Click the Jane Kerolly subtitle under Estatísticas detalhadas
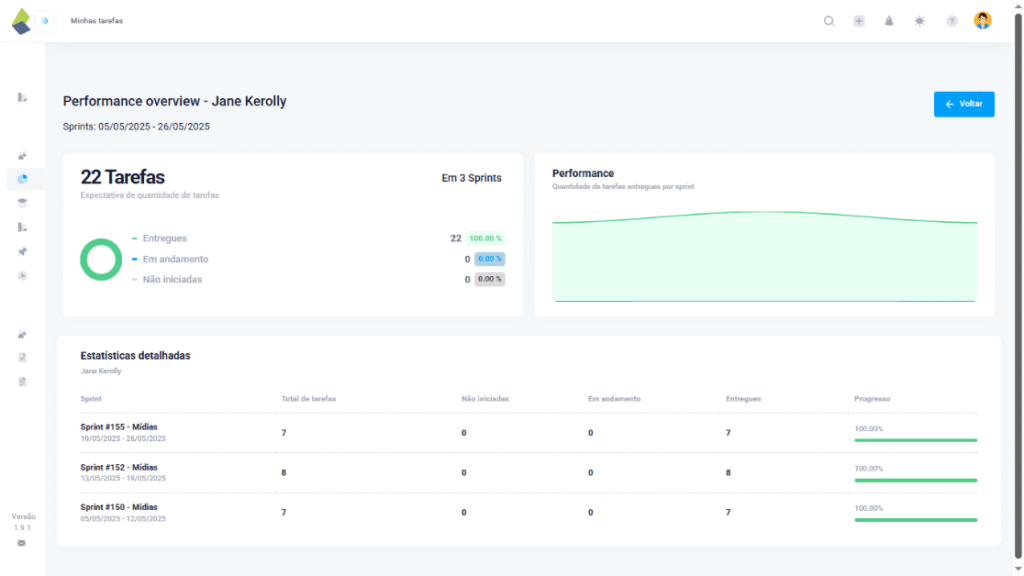The height and width of the screenshot is (576, 1024). 101,371
